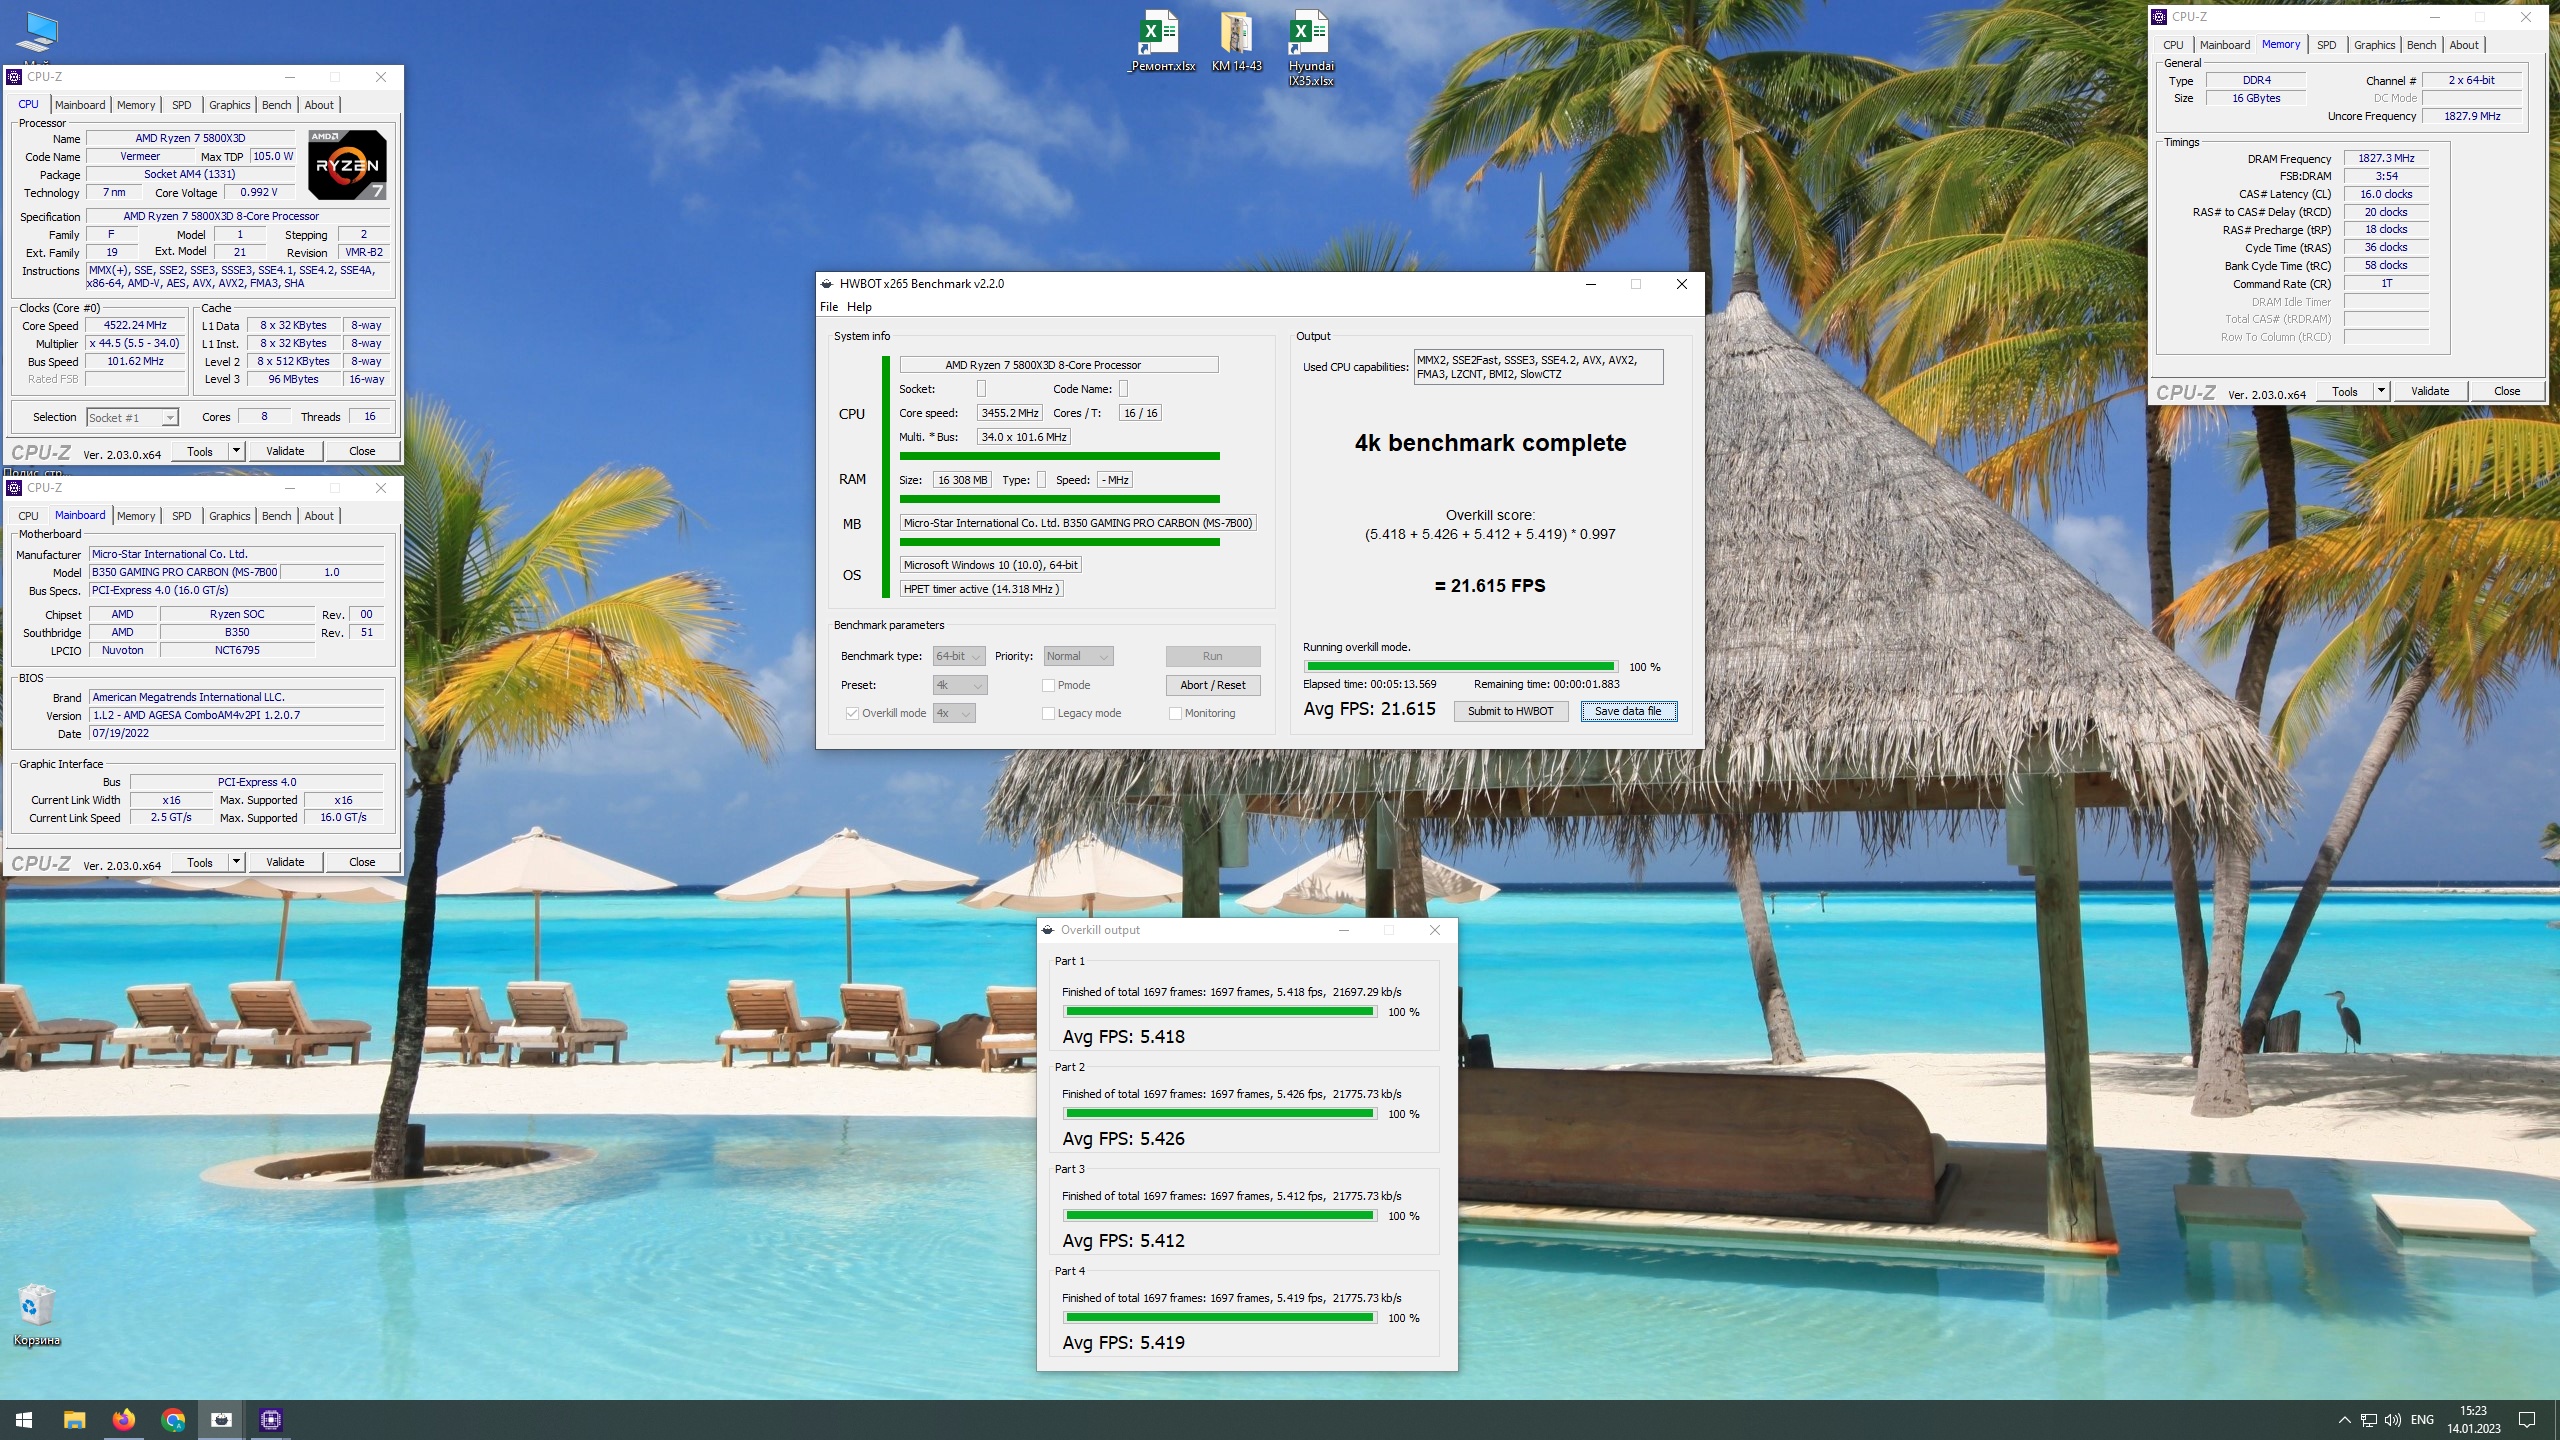
Task: Launch Chrome from the taskbar
Action: (173, 1420)
